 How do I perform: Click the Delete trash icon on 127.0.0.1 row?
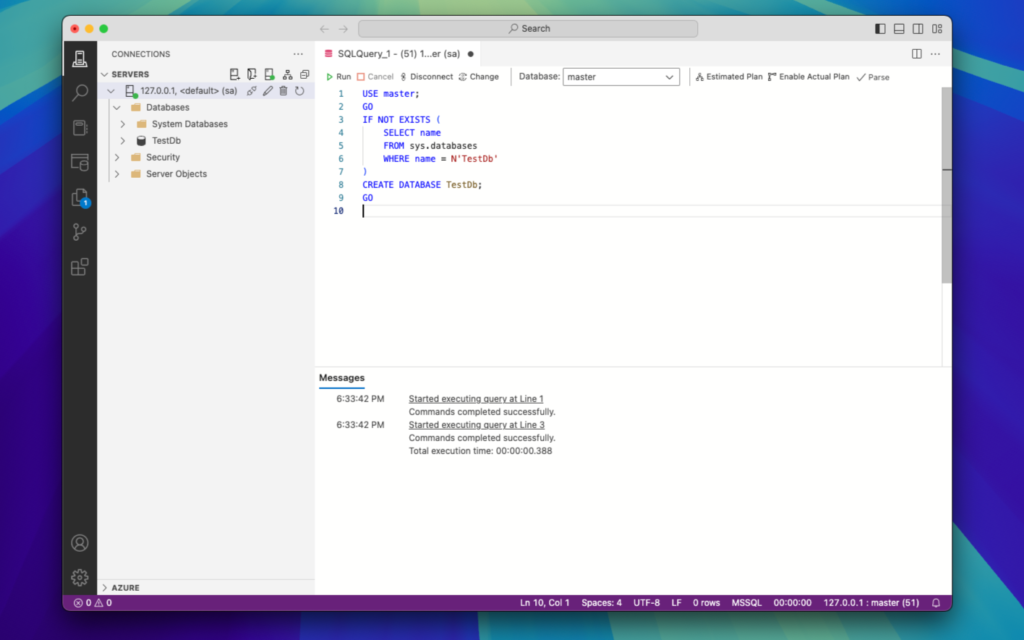click(283, 91)
